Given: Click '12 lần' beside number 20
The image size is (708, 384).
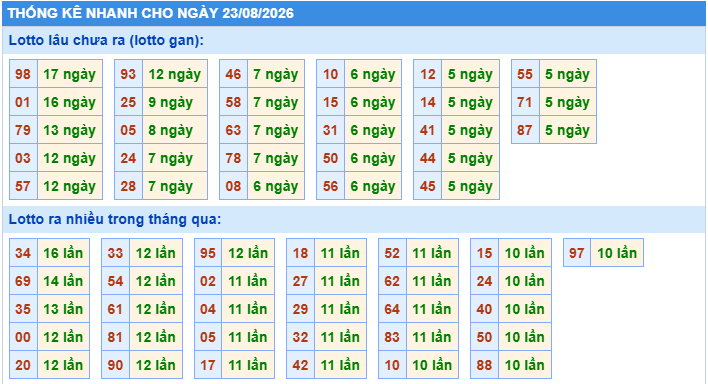Looking at the screenshot, I should click(64, 365).
